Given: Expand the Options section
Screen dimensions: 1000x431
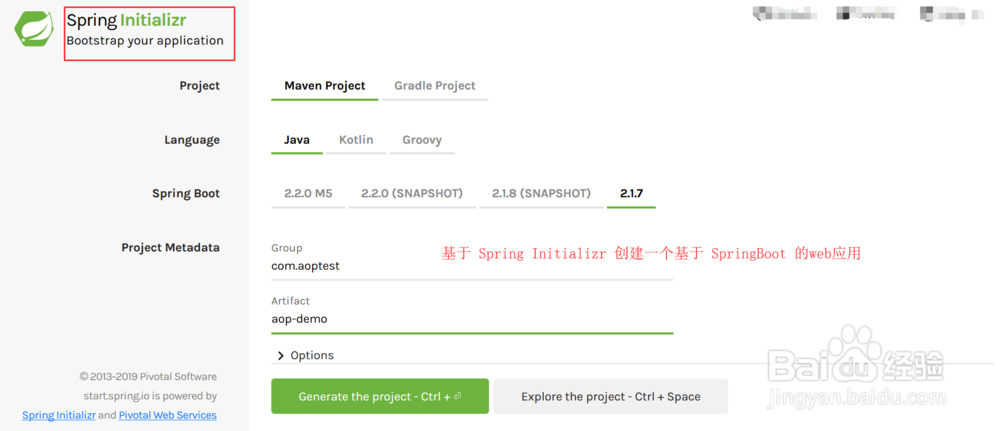Looking at the screenshot, I should click(306, 356).
